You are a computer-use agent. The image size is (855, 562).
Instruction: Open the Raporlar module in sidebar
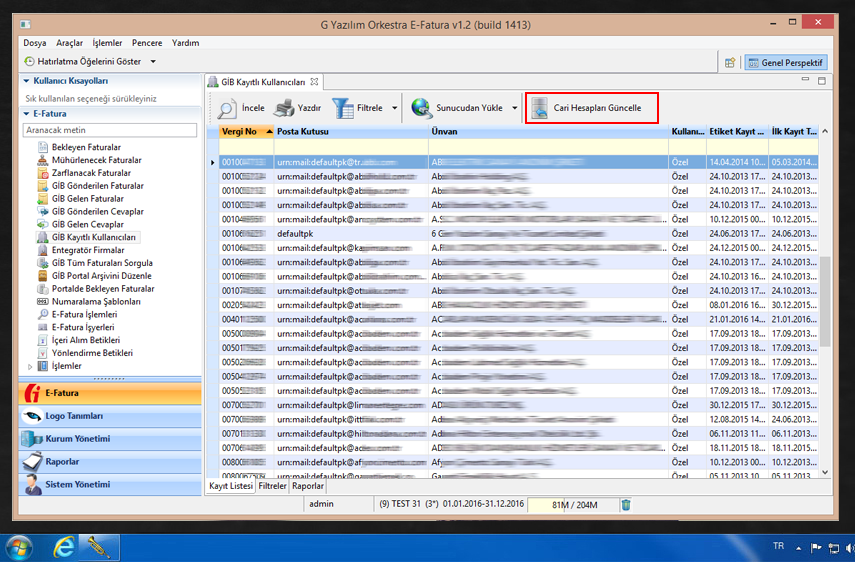[110, 462]
